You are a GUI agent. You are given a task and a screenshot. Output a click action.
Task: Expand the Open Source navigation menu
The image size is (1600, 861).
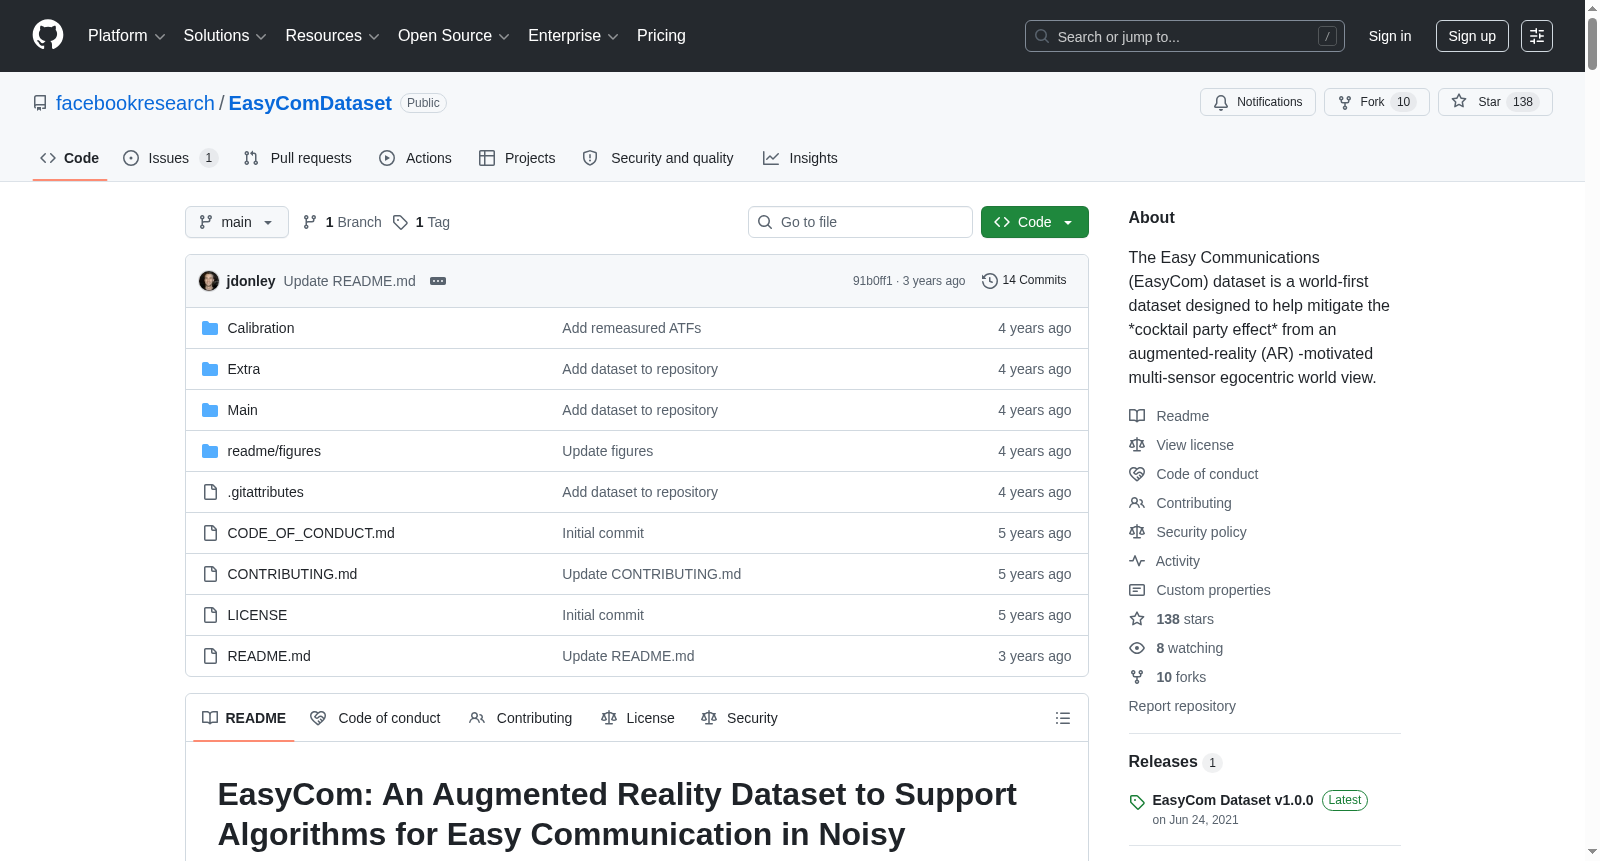pos(454,36)
